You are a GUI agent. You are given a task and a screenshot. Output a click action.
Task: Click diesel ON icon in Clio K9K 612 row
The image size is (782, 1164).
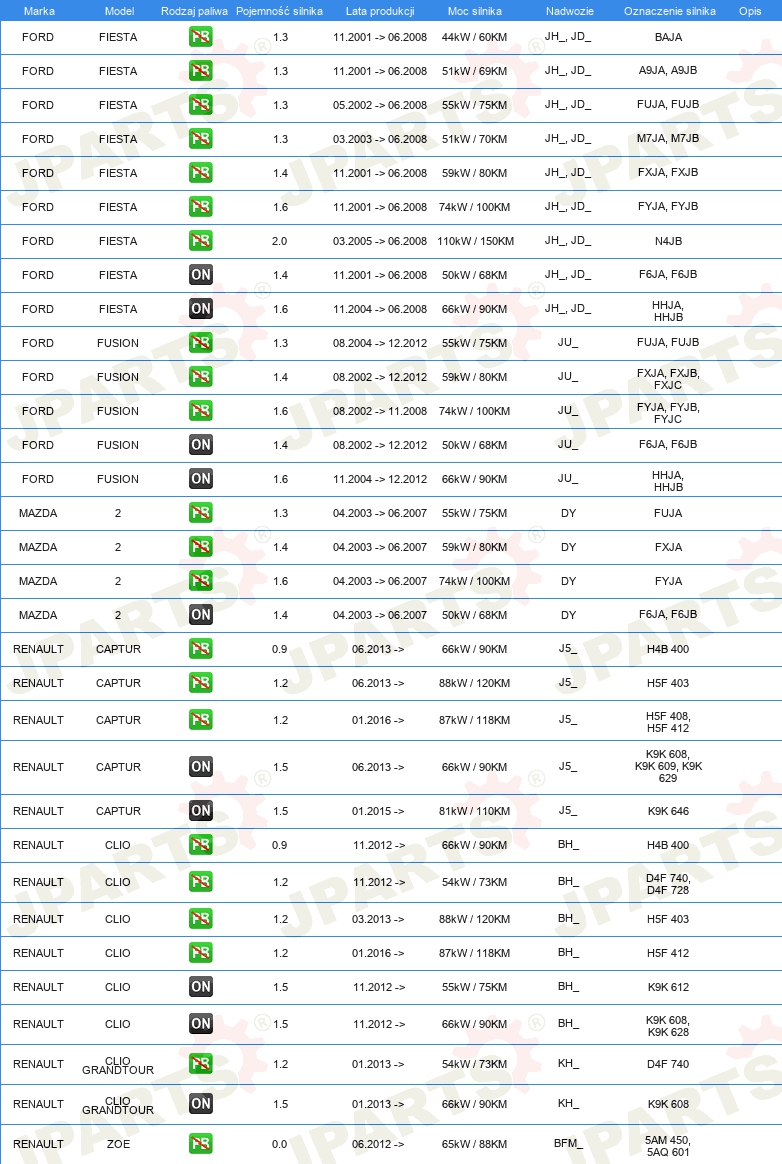(x=201, y=987)
